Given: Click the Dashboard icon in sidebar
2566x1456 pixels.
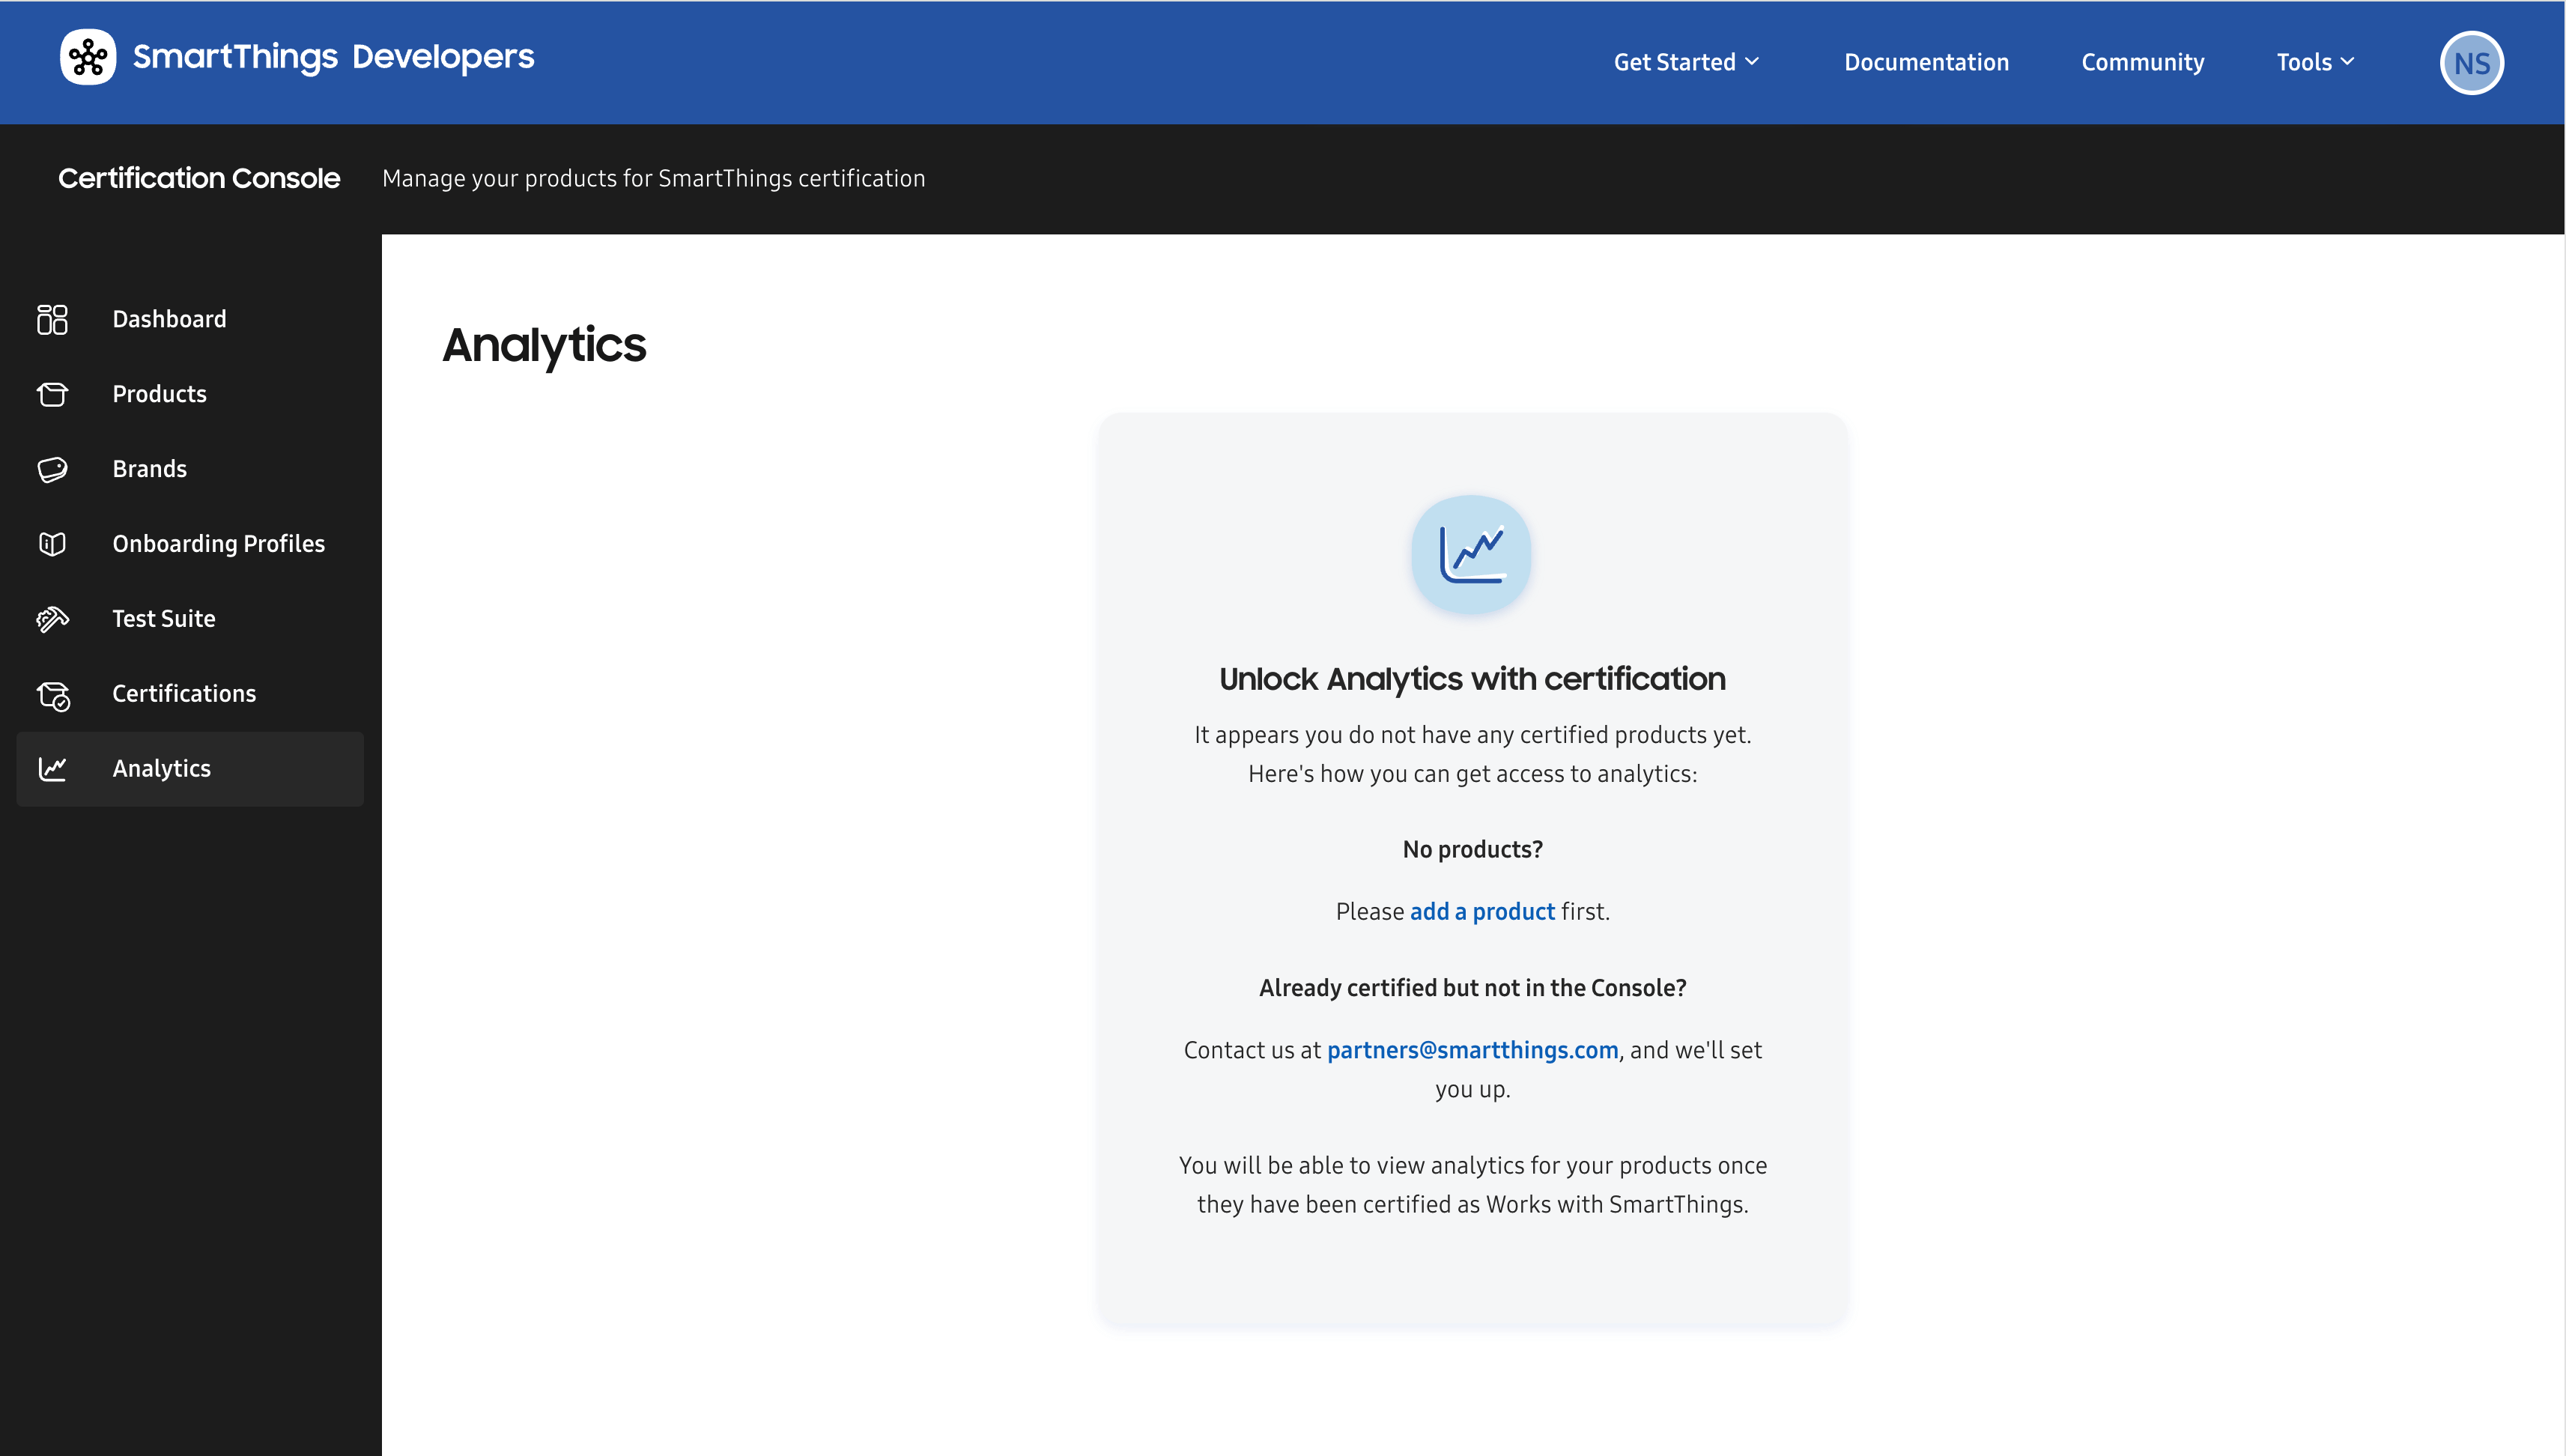Looking at the screenshot, I should pos(53,319).
